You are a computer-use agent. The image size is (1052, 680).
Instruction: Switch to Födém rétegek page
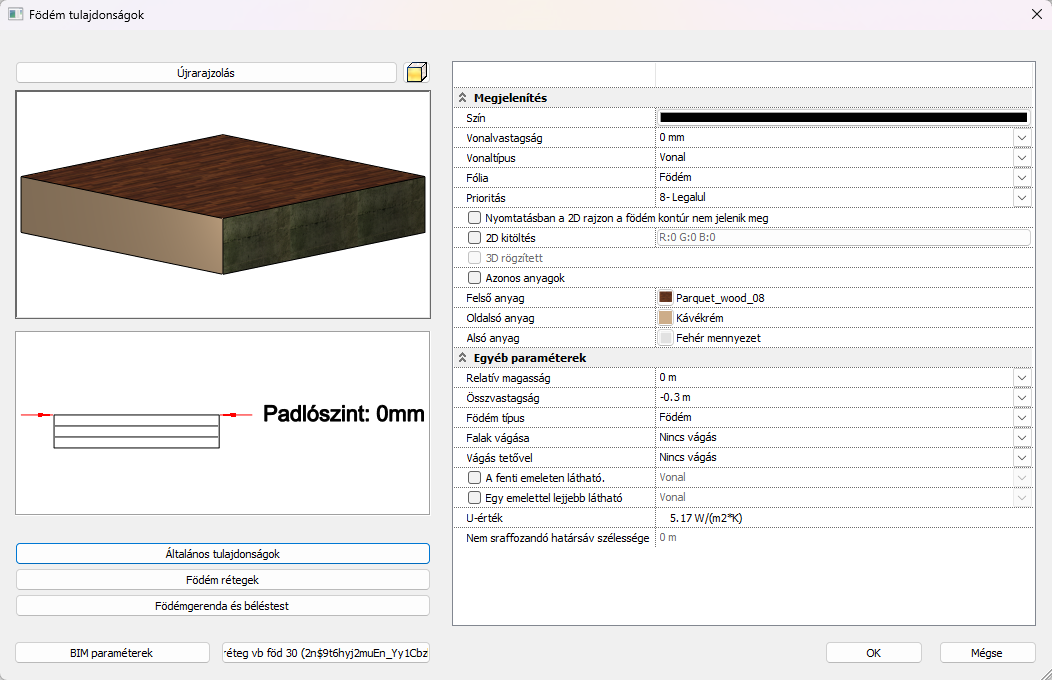(x=223, y=580)
